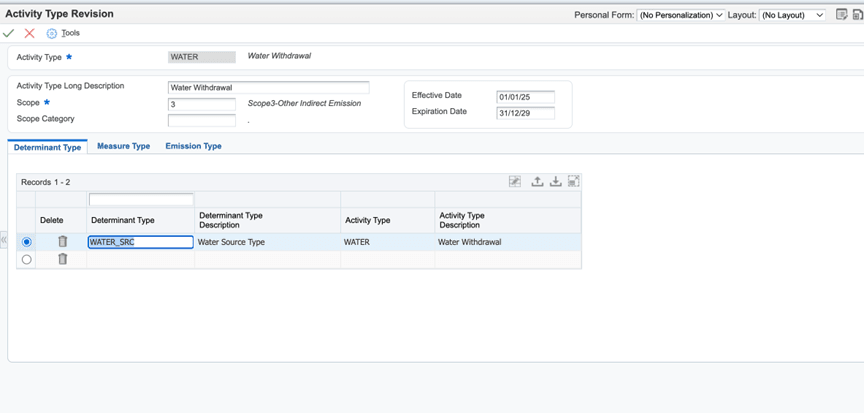The width and height of the screenshot is (864, 413).
Task: Click the Tools label in toolbar
Action: [x=71, y=33]
